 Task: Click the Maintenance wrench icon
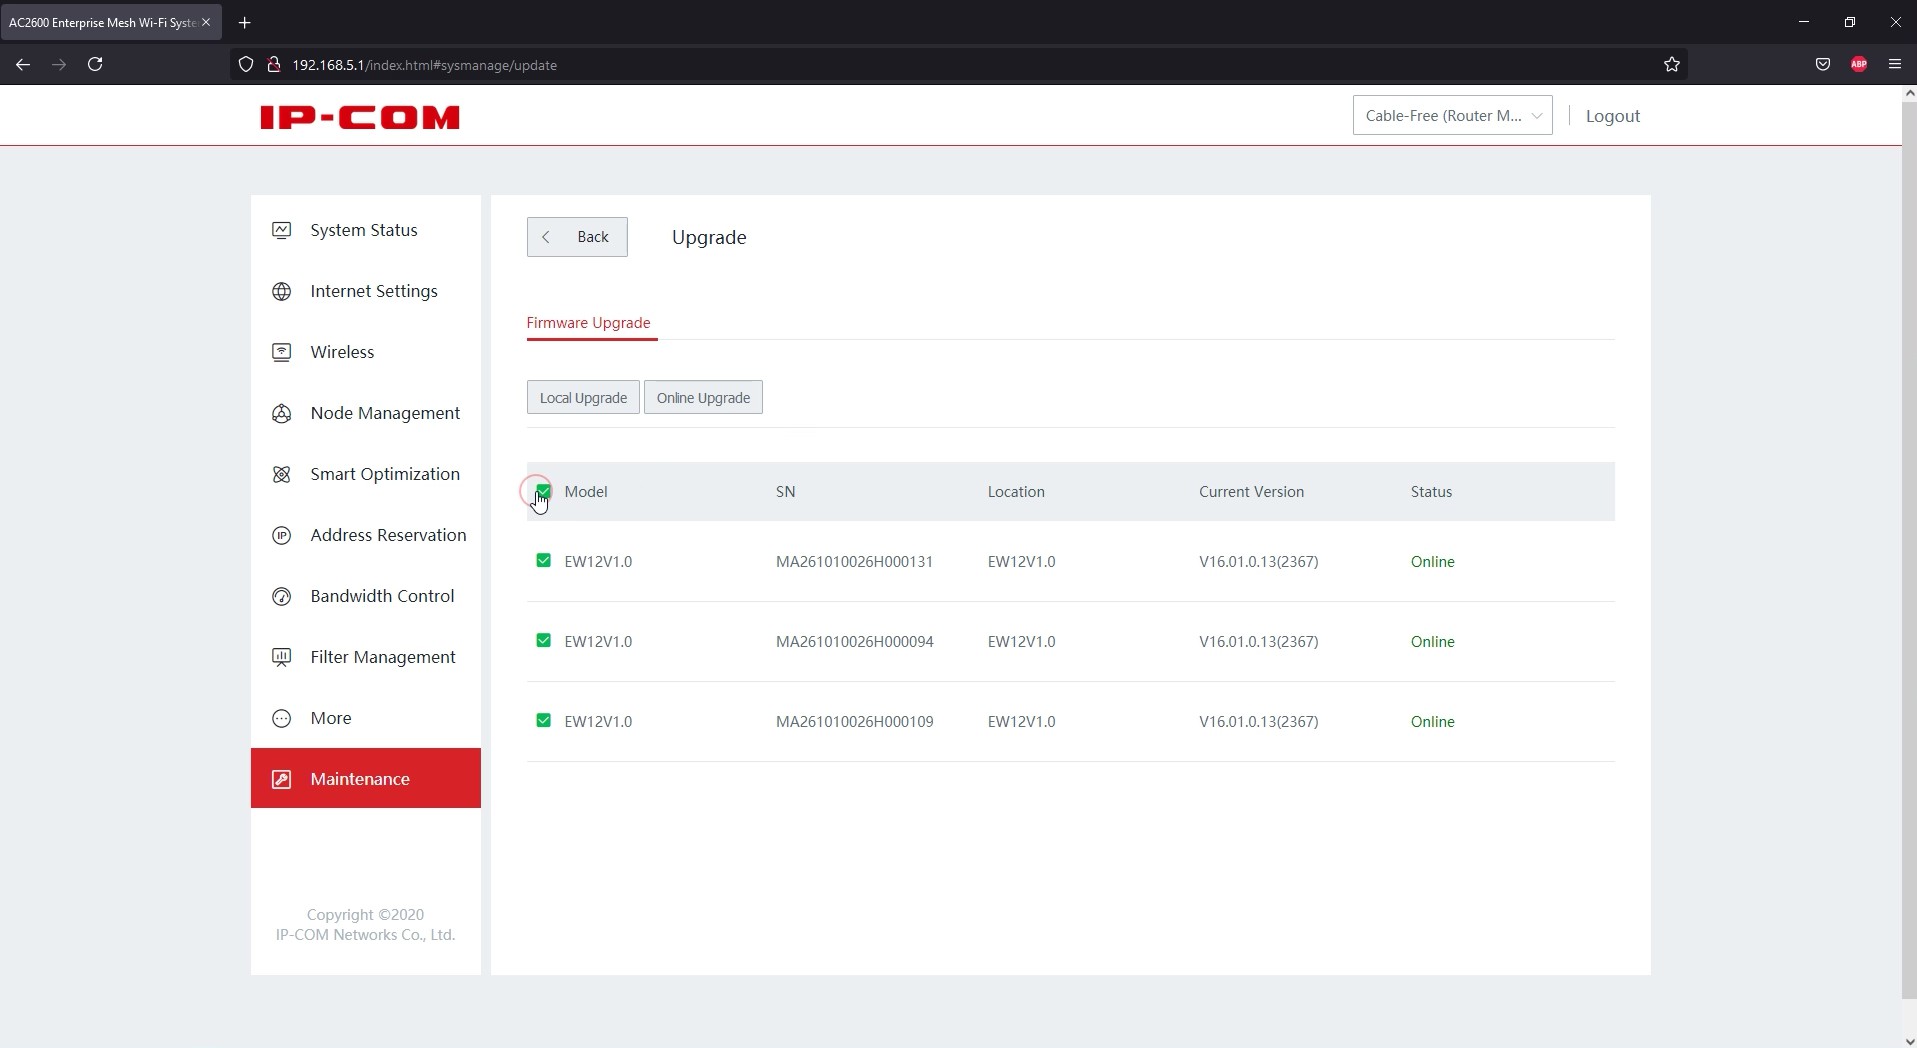coord(282,779)
